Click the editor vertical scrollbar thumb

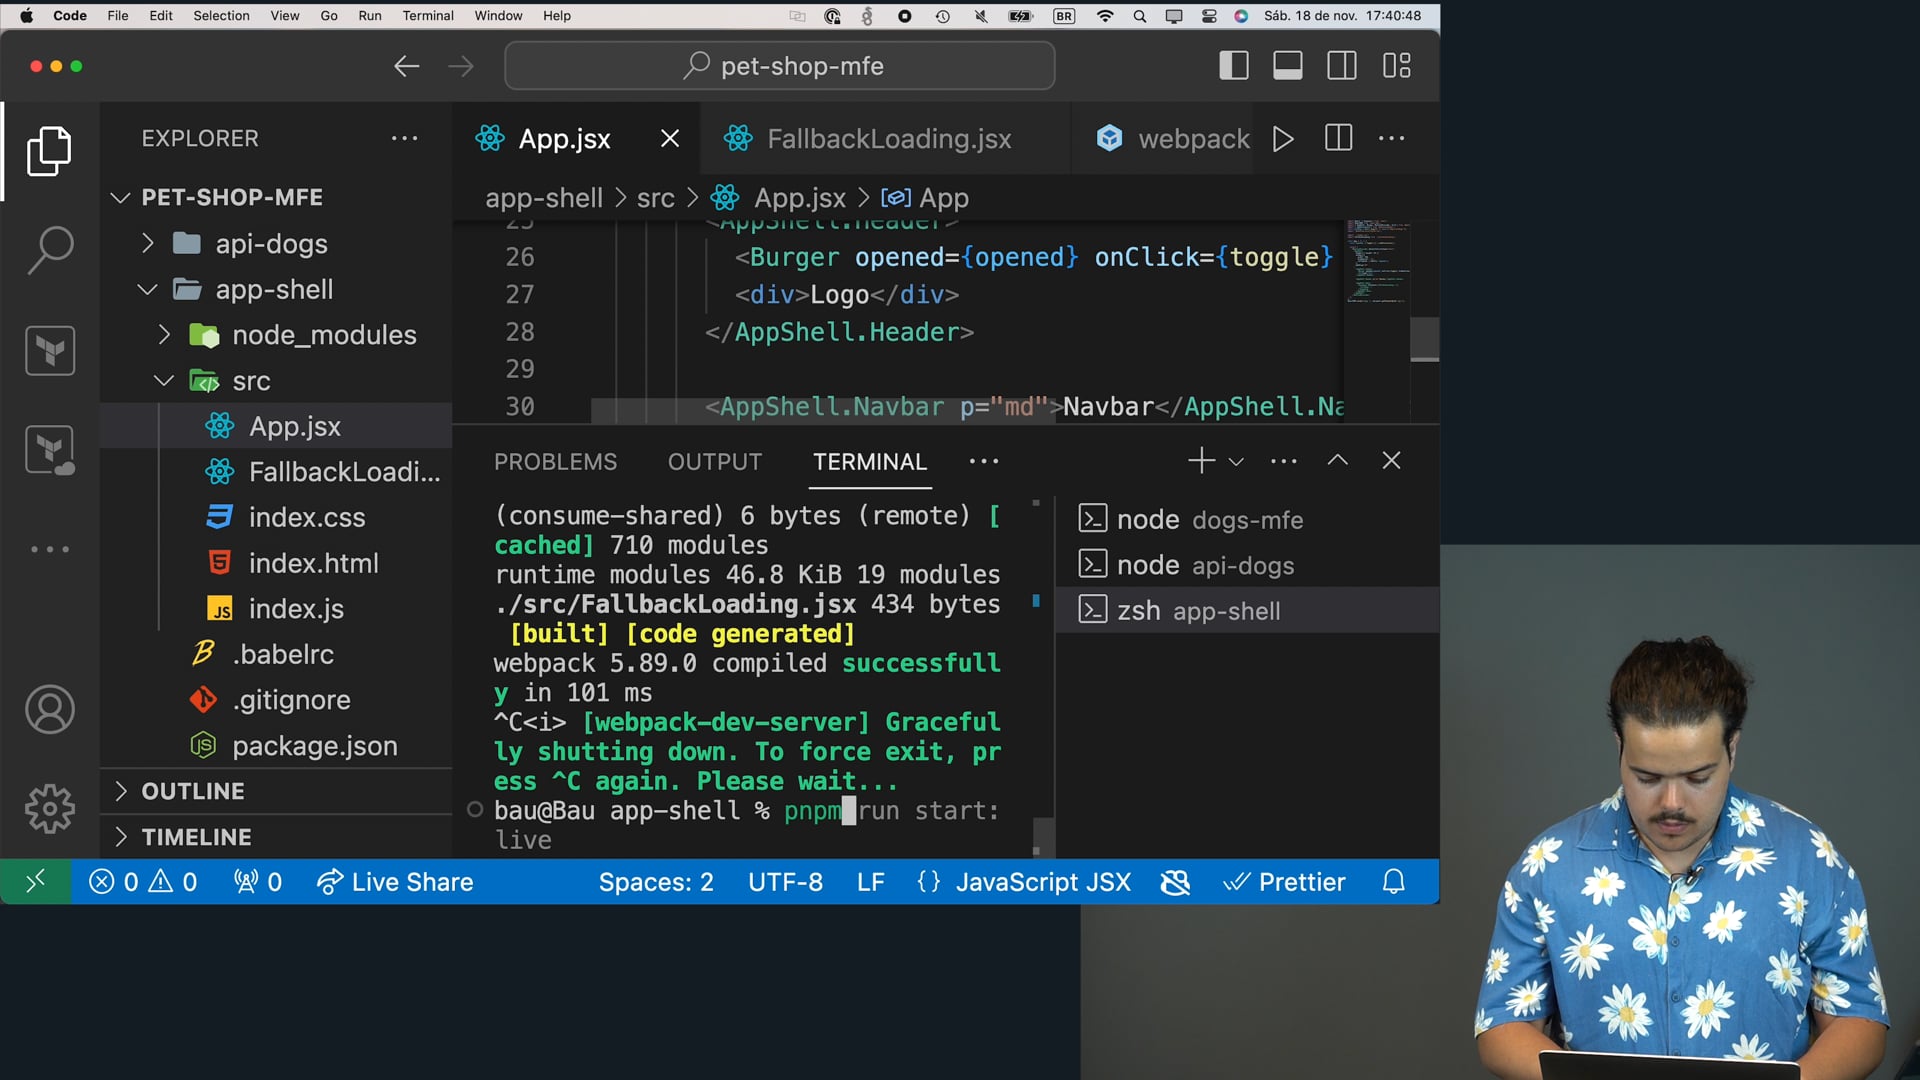coord(1424,340)
